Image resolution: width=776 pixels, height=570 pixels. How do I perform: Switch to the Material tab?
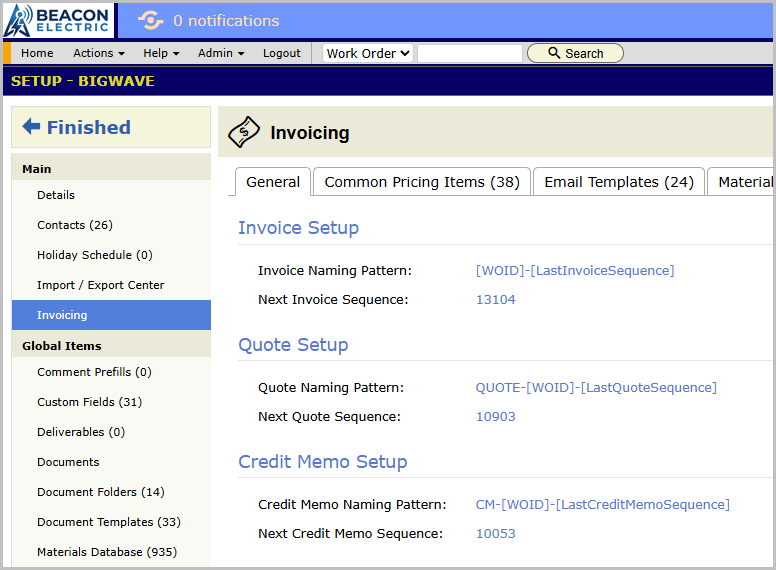click(741, 182)
